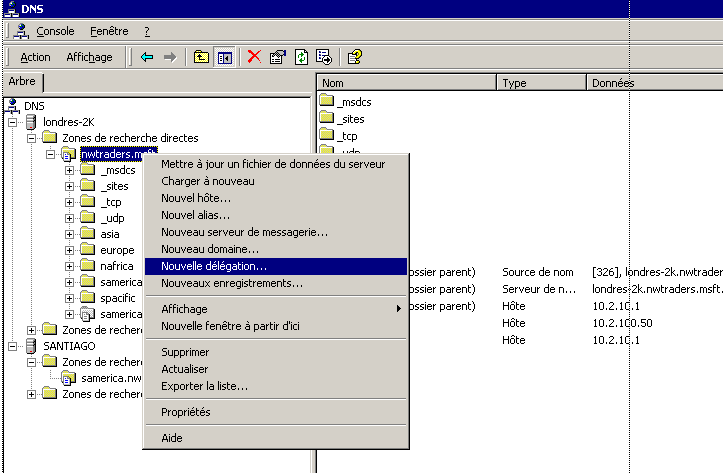The image size is (723, 473).
Task: Collapse the SANTIAGO server node
Action: (13, 346)
